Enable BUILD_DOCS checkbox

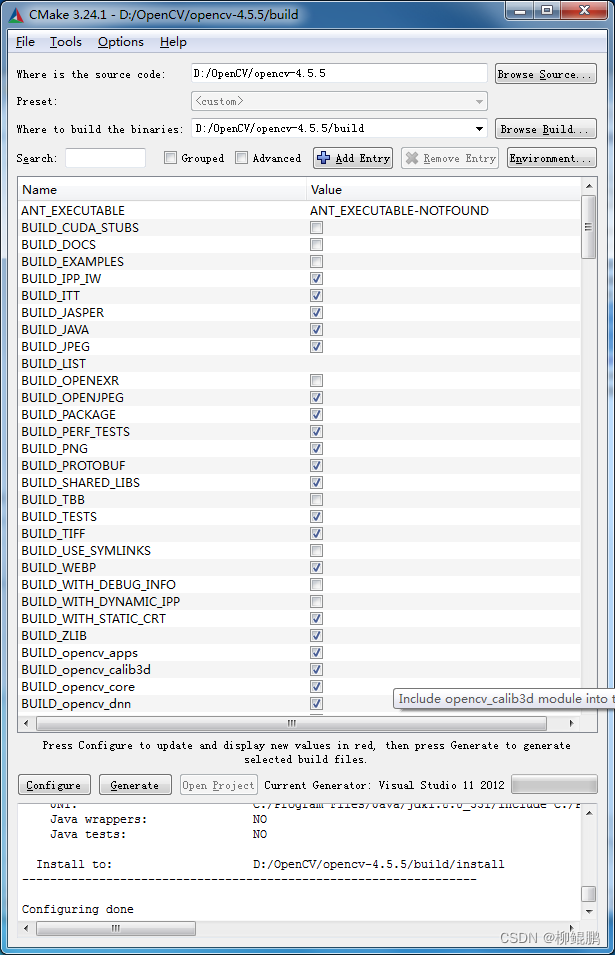point(317,245)
